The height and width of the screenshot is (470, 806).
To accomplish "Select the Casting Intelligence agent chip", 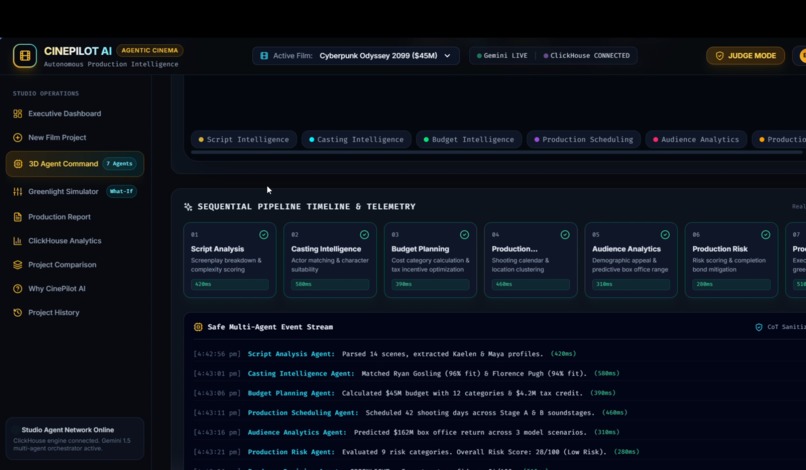I will coord(356,139).
